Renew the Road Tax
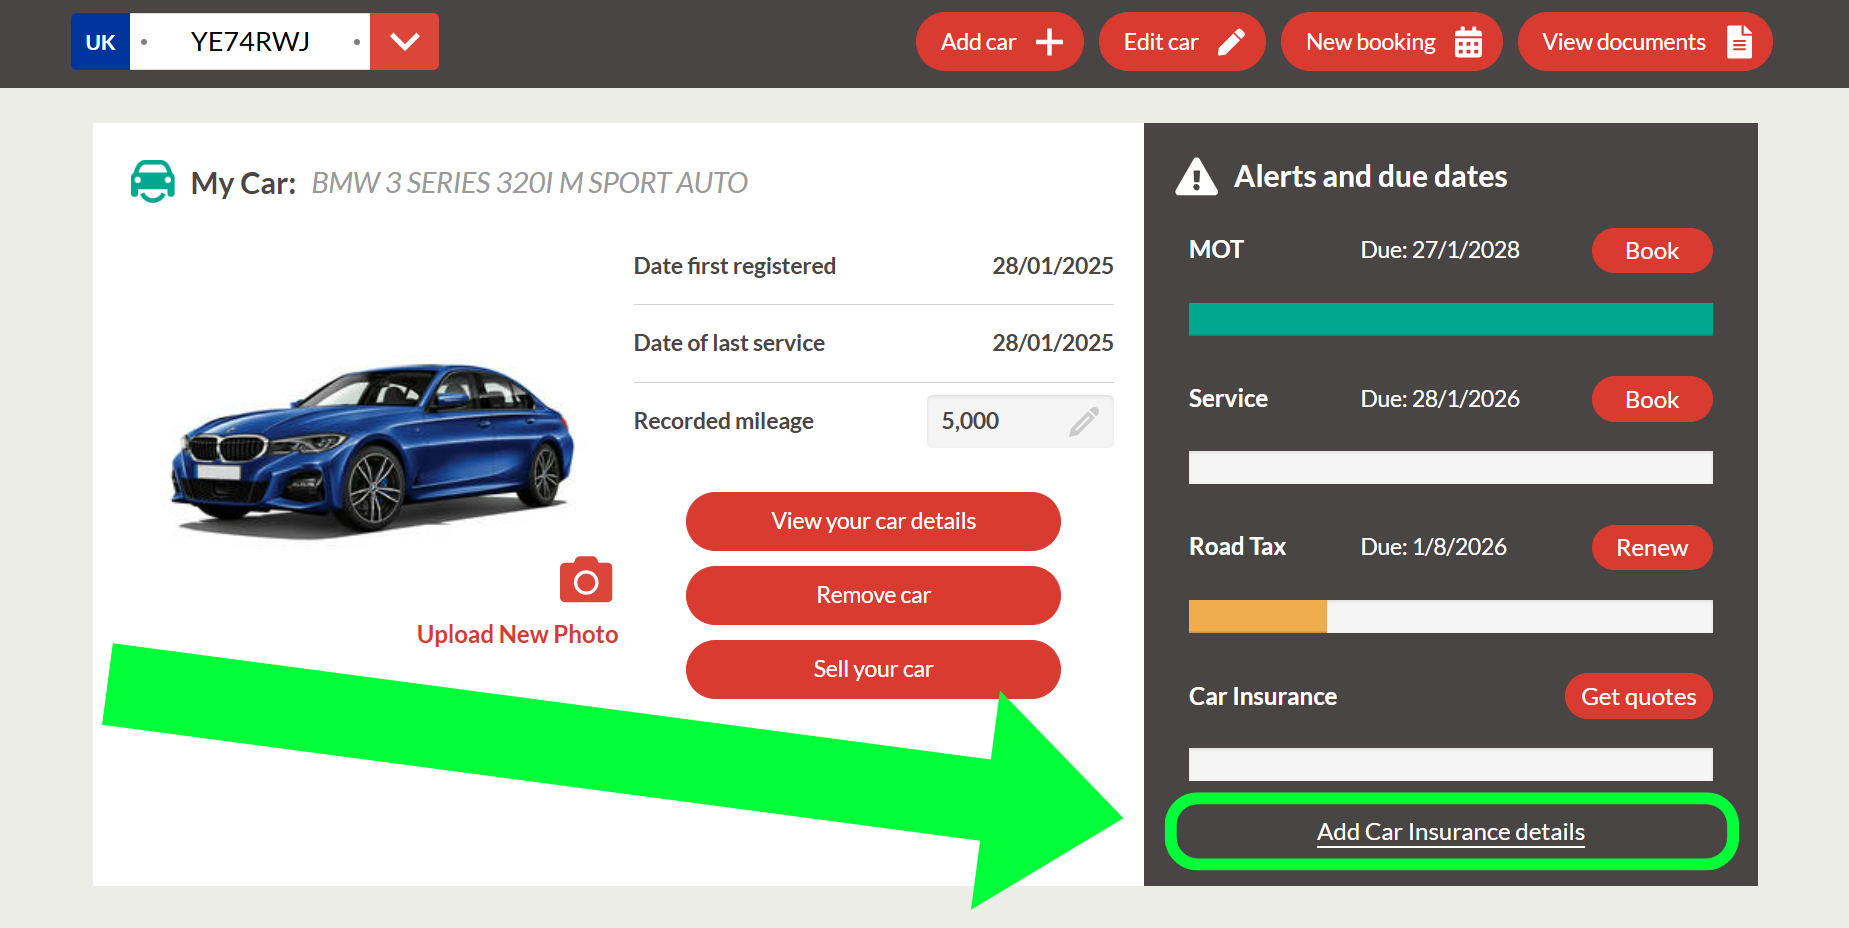 [1651, 548]
